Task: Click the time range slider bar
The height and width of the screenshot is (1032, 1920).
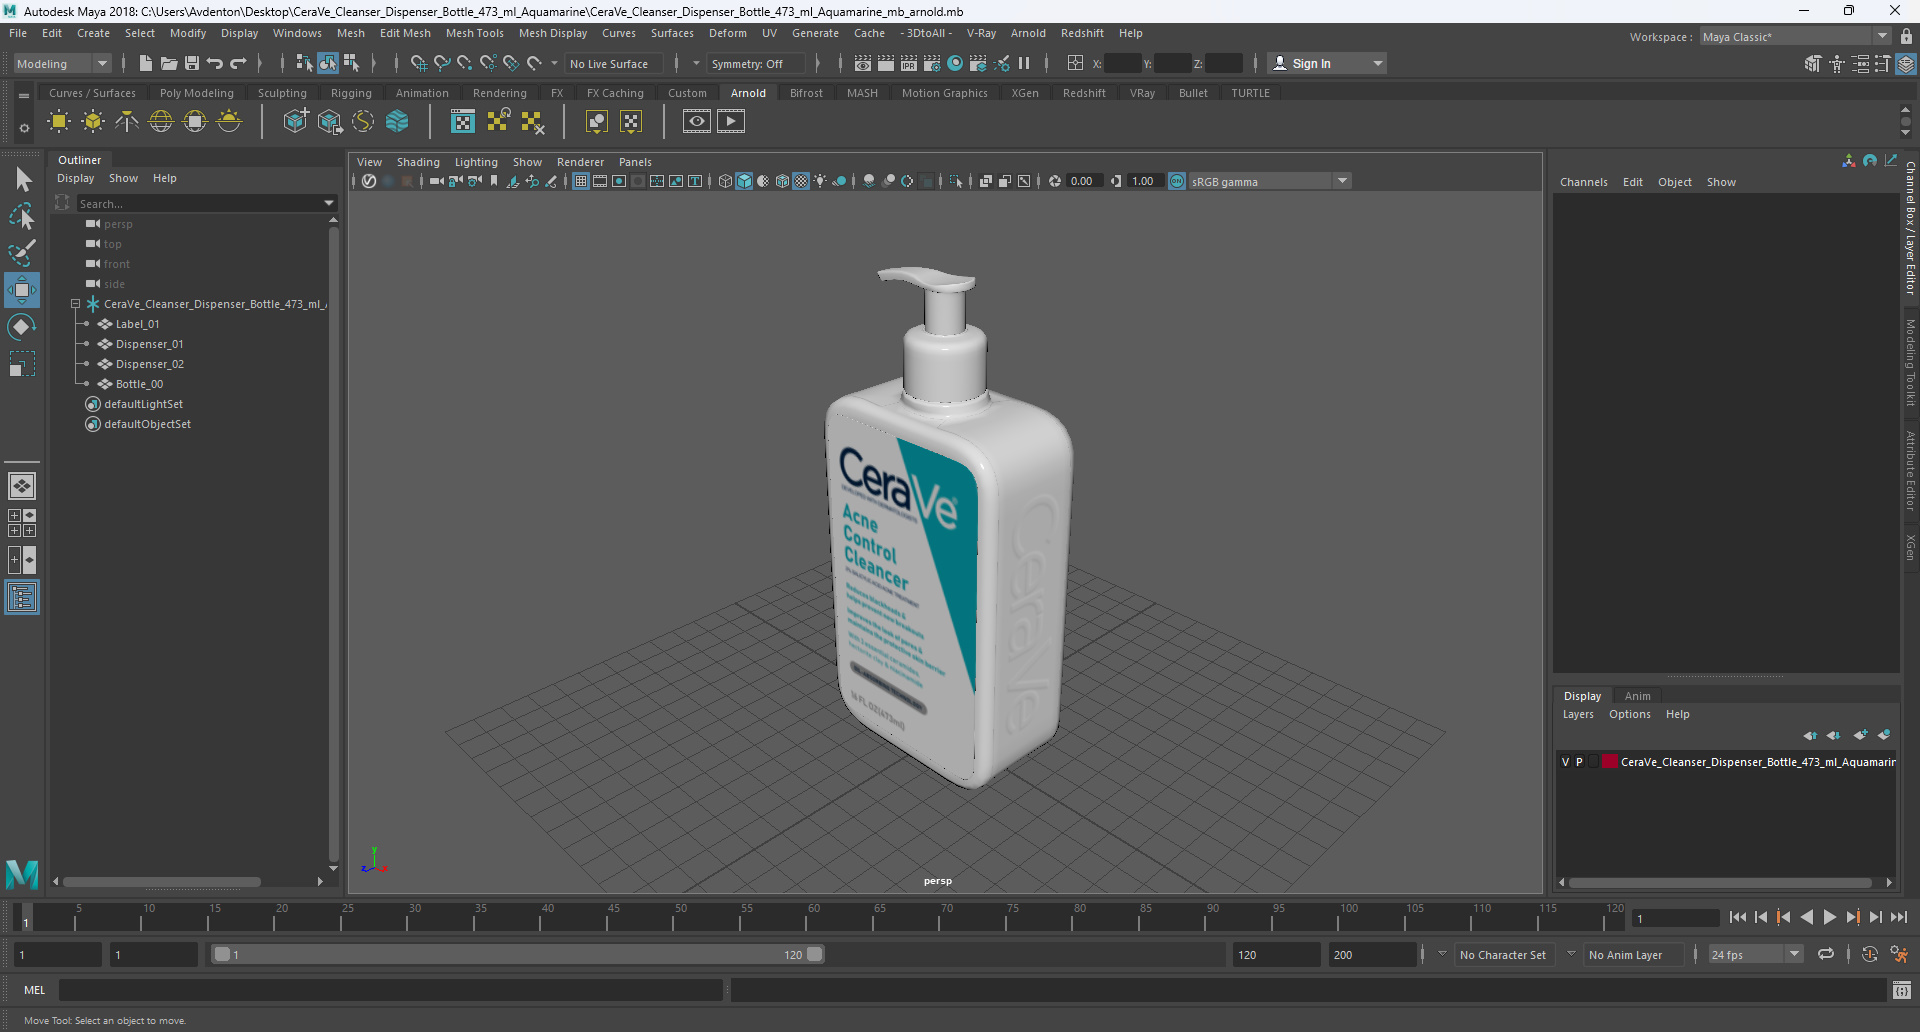Action: tap(518, 954)
